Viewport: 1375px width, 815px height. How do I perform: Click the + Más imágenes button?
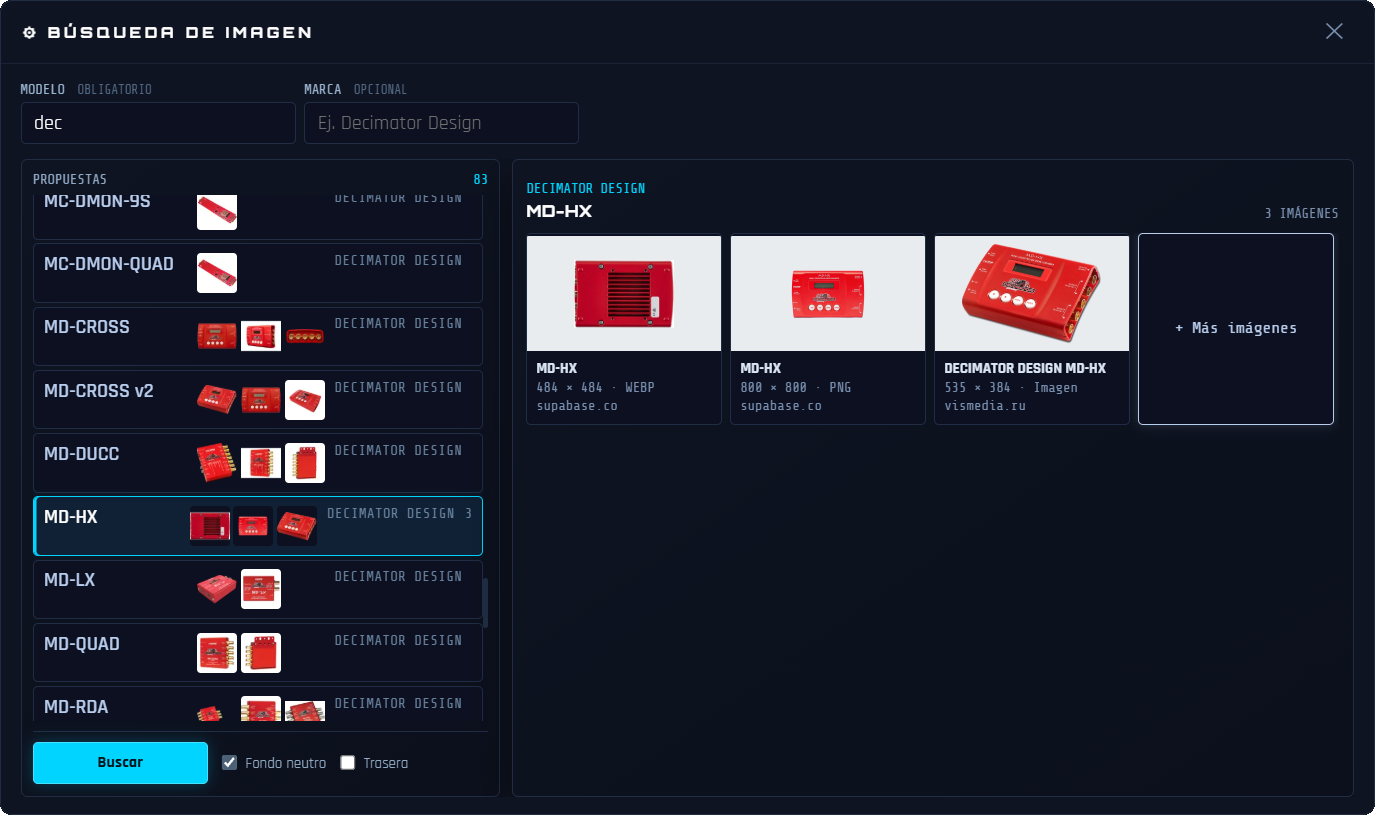point(1236,329)
